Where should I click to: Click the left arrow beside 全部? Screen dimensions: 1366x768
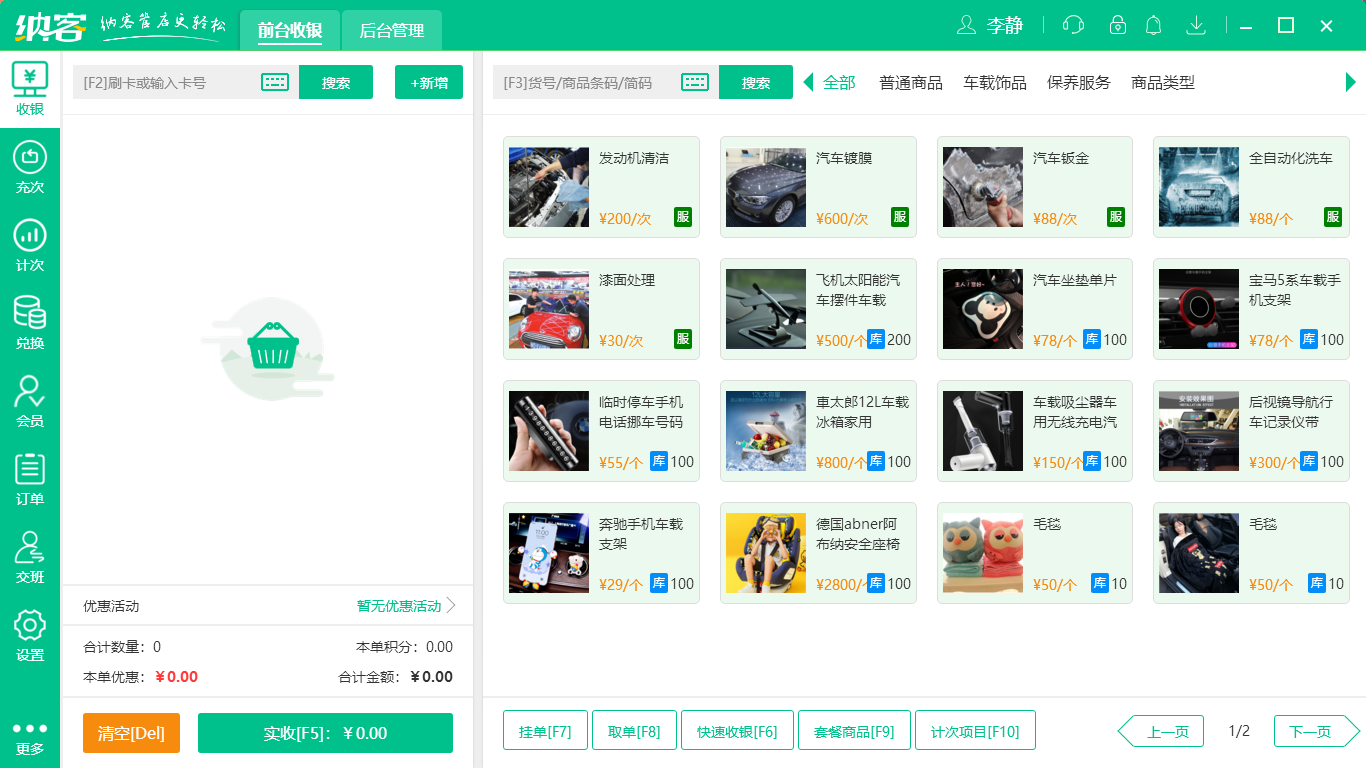806,82
